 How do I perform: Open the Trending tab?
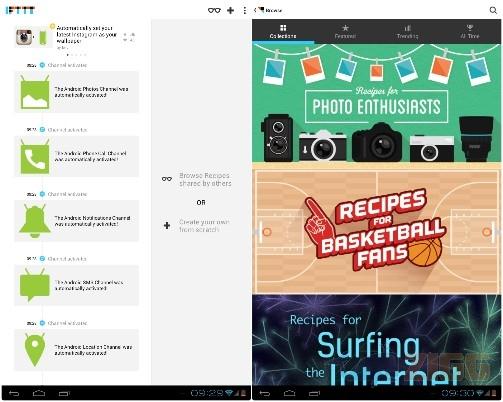(407, 32)
